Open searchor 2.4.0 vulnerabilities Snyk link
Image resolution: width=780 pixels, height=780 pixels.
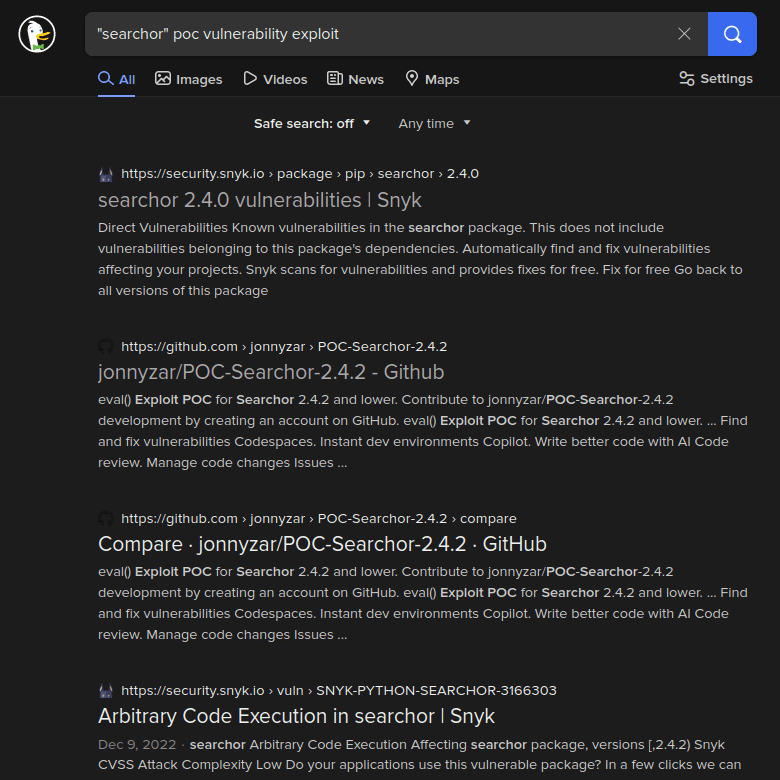(x=260, y=200)
